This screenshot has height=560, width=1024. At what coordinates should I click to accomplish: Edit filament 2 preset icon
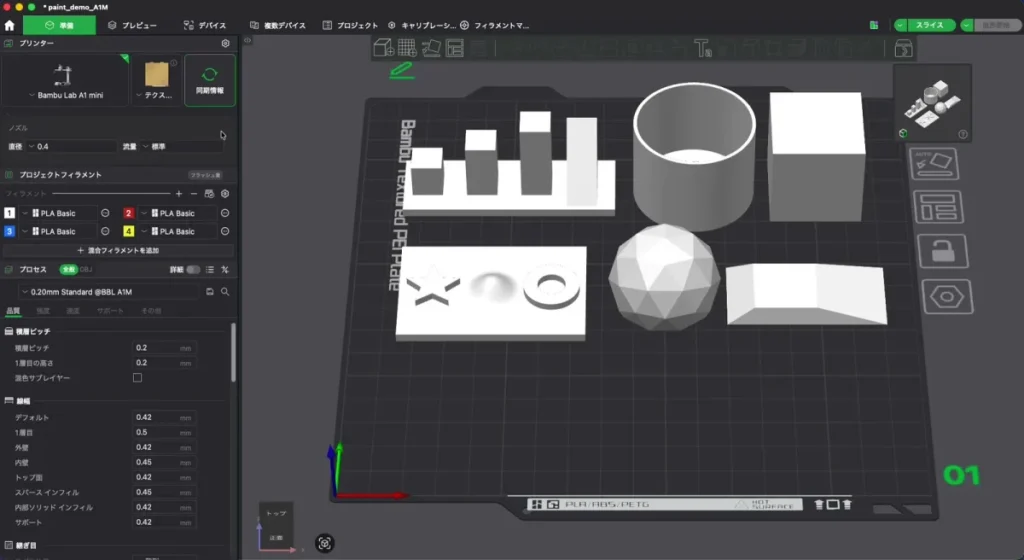coord(225,213)
